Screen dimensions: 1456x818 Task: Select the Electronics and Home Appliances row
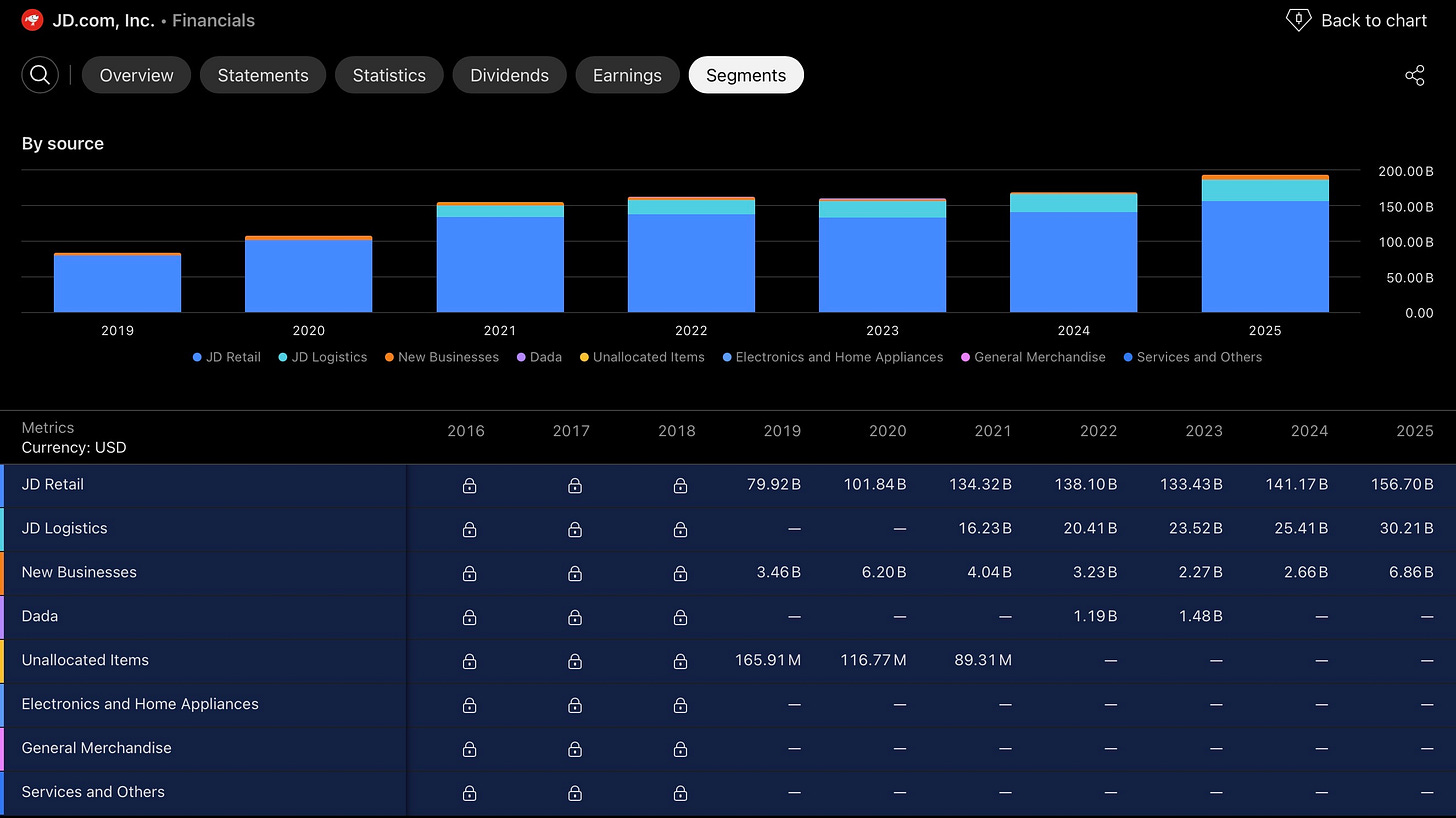728,704
